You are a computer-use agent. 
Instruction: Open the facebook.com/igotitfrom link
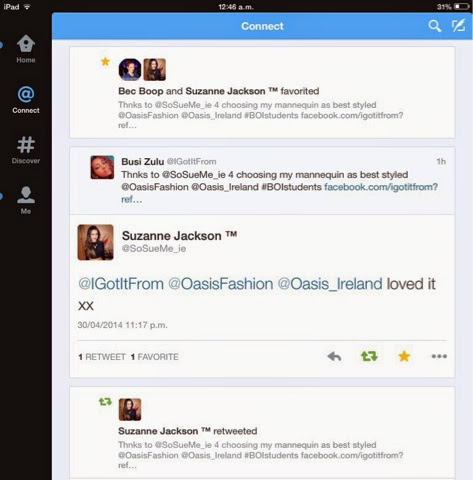point(381,187)
